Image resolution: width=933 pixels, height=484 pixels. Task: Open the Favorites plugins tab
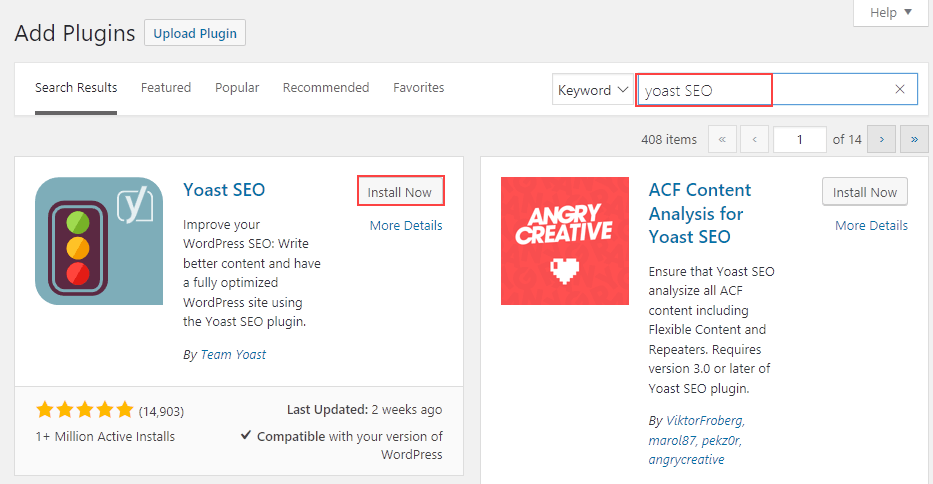click(x=418, y=88)
